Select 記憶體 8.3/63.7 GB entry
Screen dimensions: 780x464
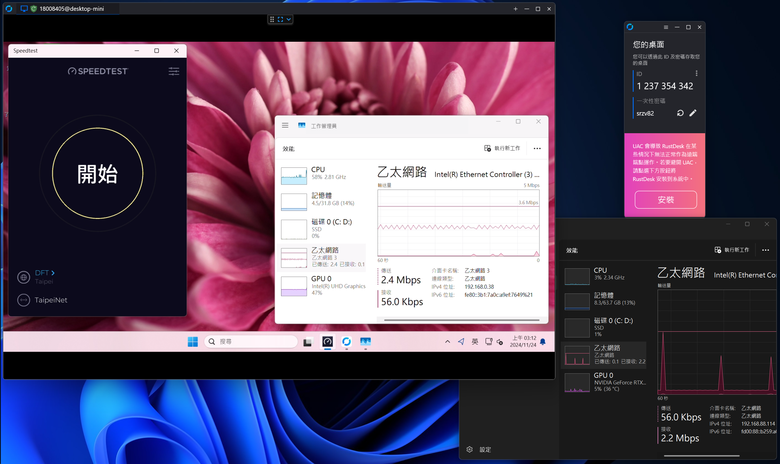[604, 300]
